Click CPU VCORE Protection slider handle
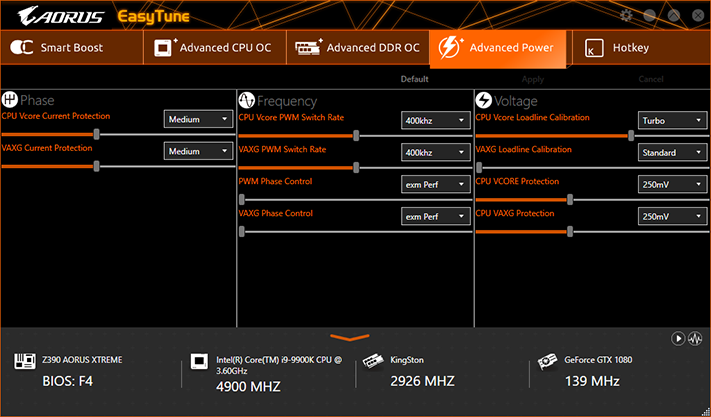Screen dimensions: 711x417 [570, 199]
